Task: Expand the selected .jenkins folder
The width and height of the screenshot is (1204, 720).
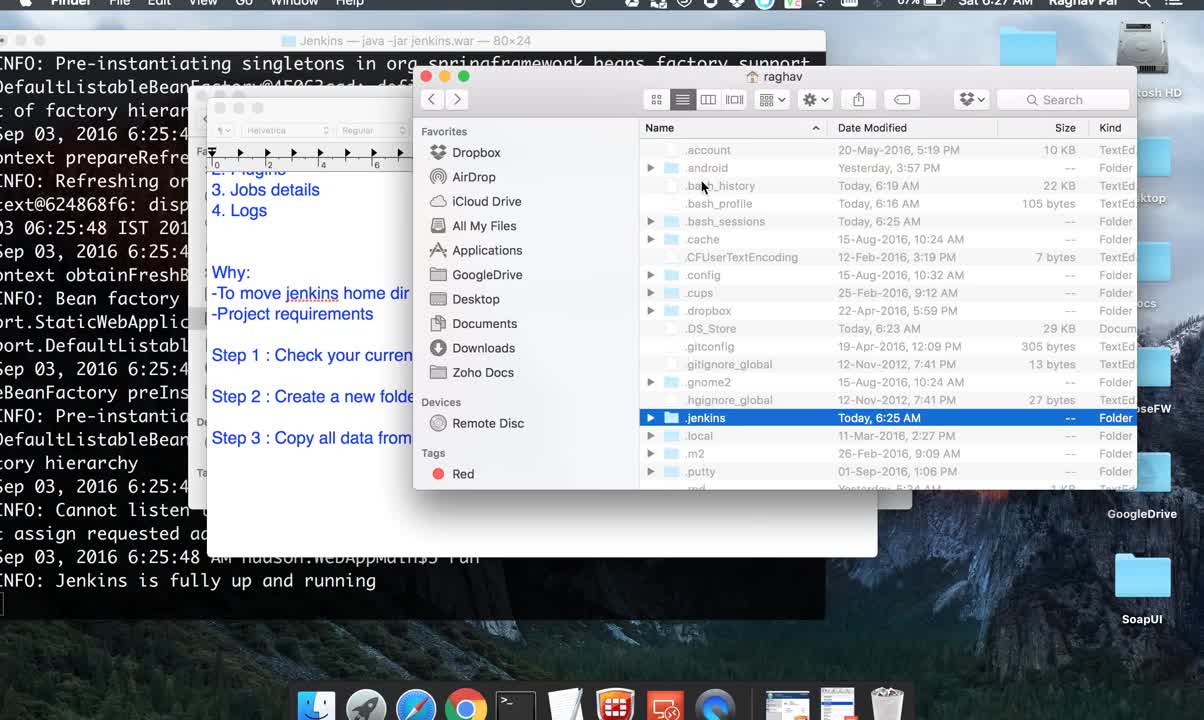Action: pos(651,418)
